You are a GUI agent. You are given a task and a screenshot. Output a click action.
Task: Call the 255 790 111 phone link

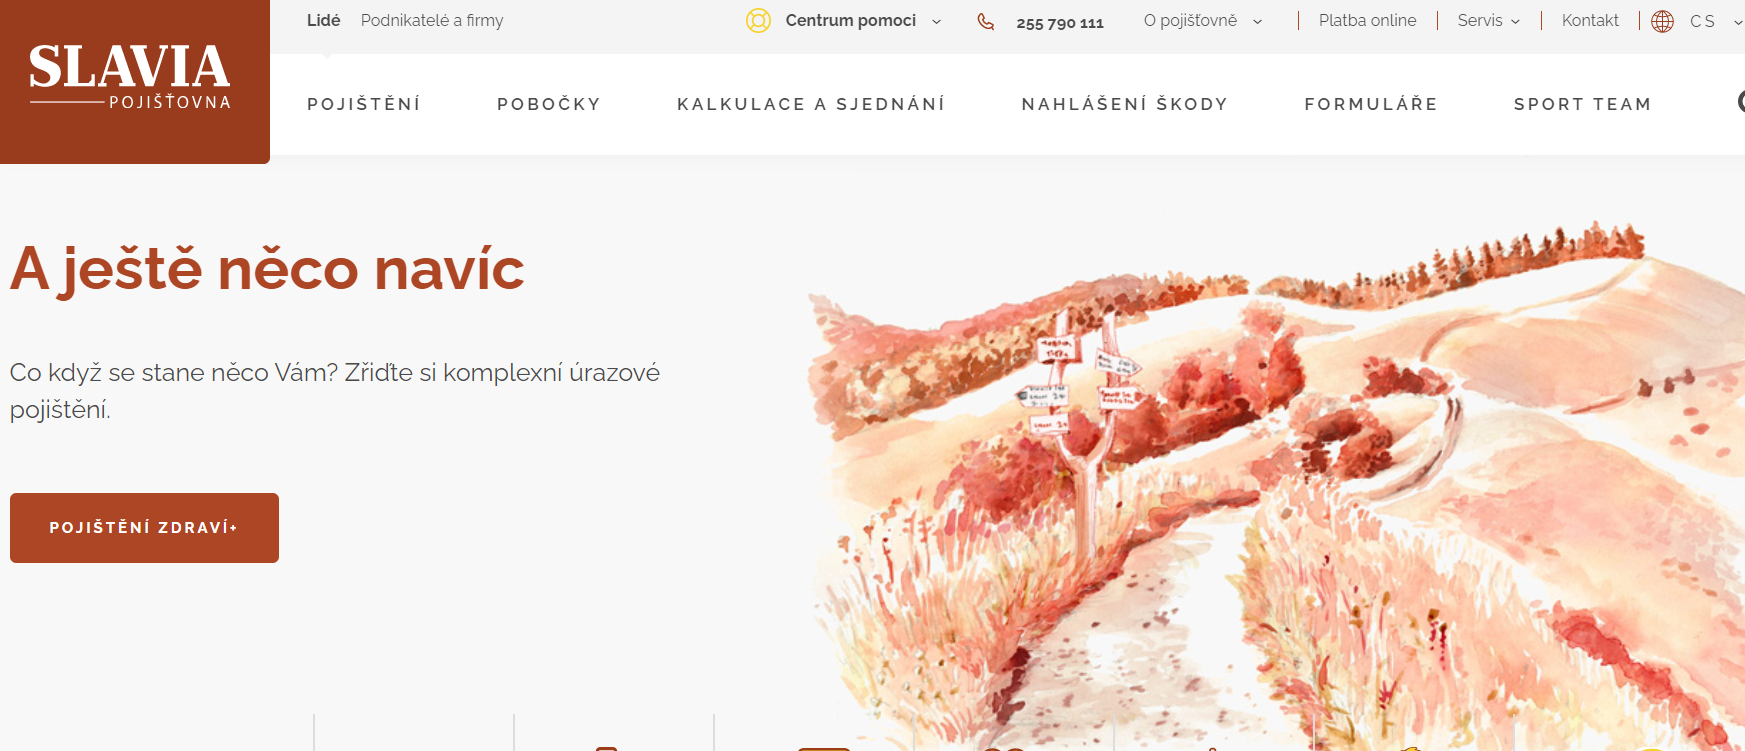tap(1060, 23)
